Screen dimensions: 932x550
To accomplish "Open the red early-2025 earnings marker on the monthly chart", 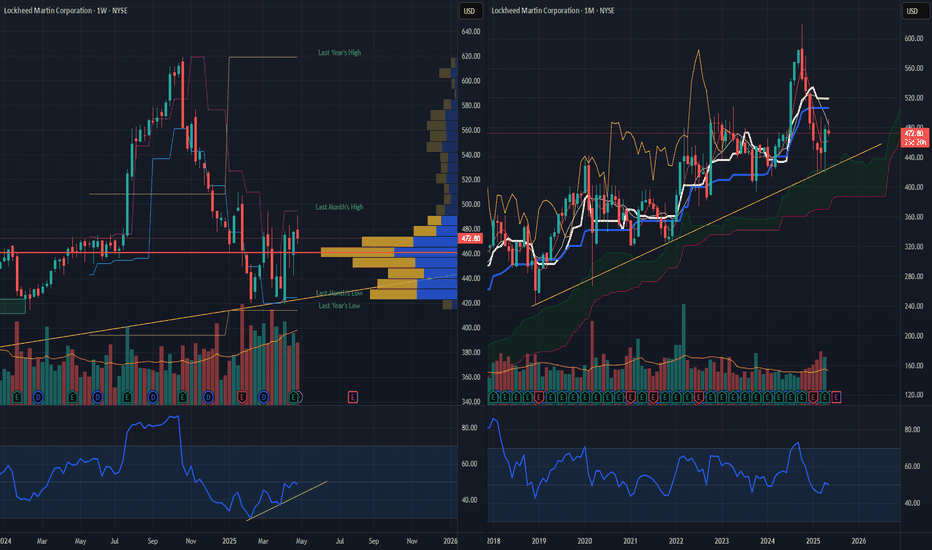I will (x=813, y=397).
